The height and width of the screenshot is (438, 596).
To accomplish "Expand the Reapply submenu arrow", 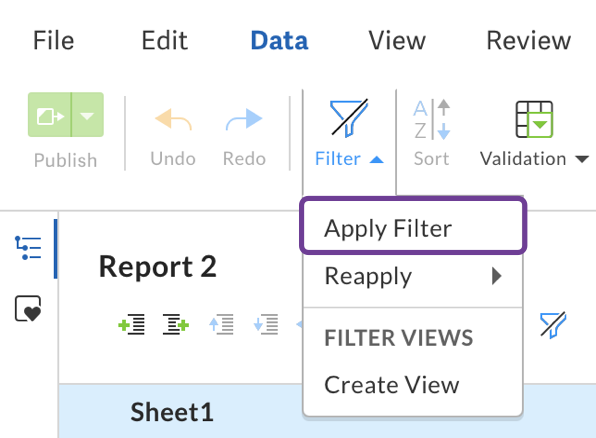I will pos(496,276).
